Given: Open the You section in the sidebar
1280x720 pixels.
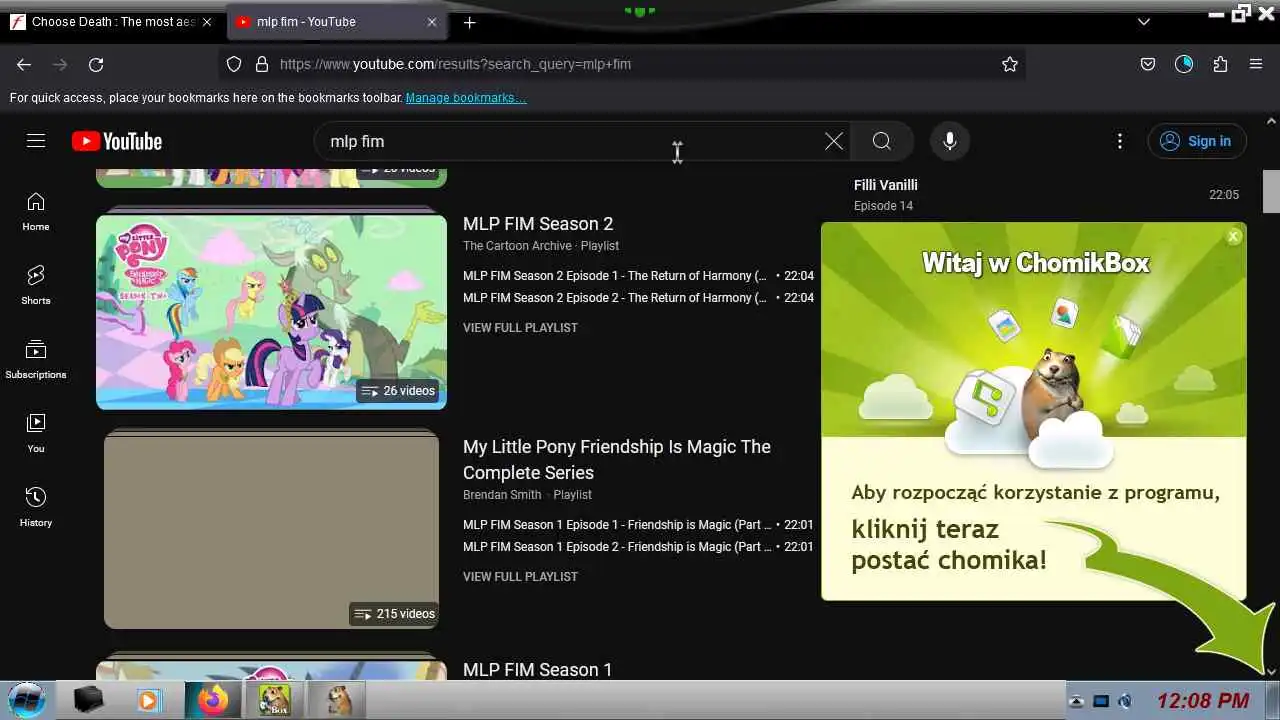Looking at the screenshot, I should coord(36,433).
